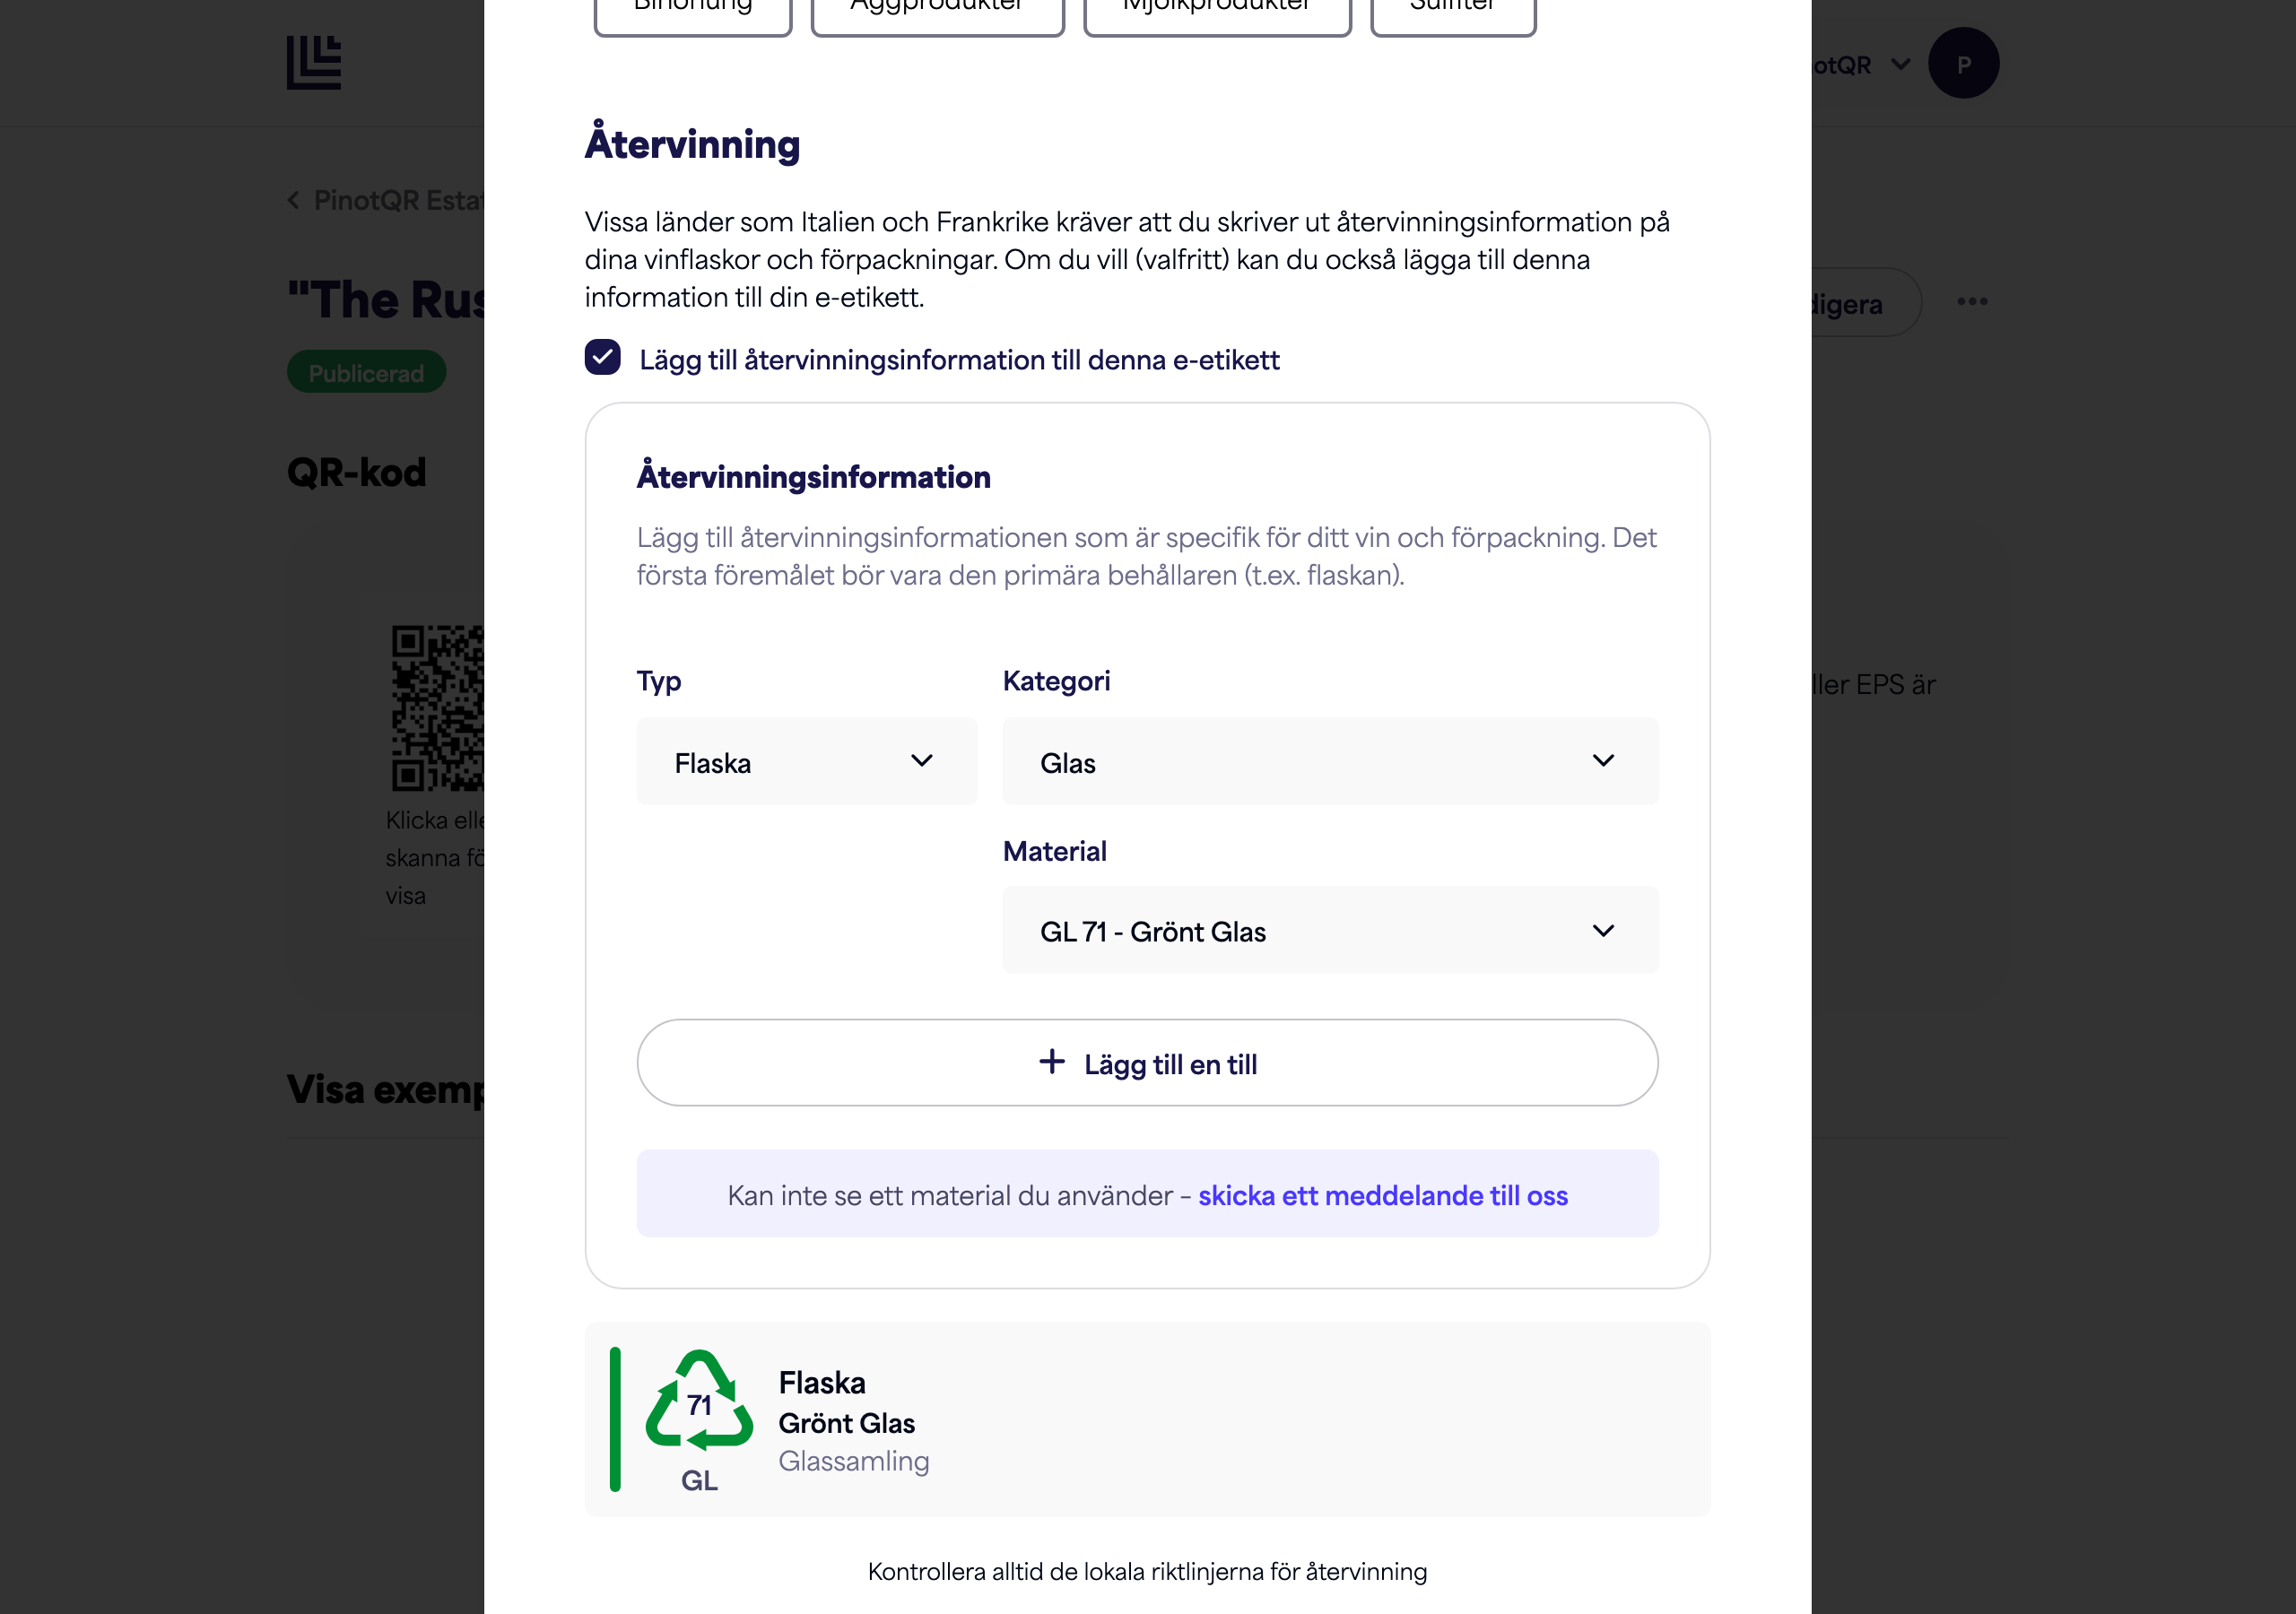Open the Kategori dropdown showing Glas
Screen dimensions: 2296x1614
(1329, 762)
